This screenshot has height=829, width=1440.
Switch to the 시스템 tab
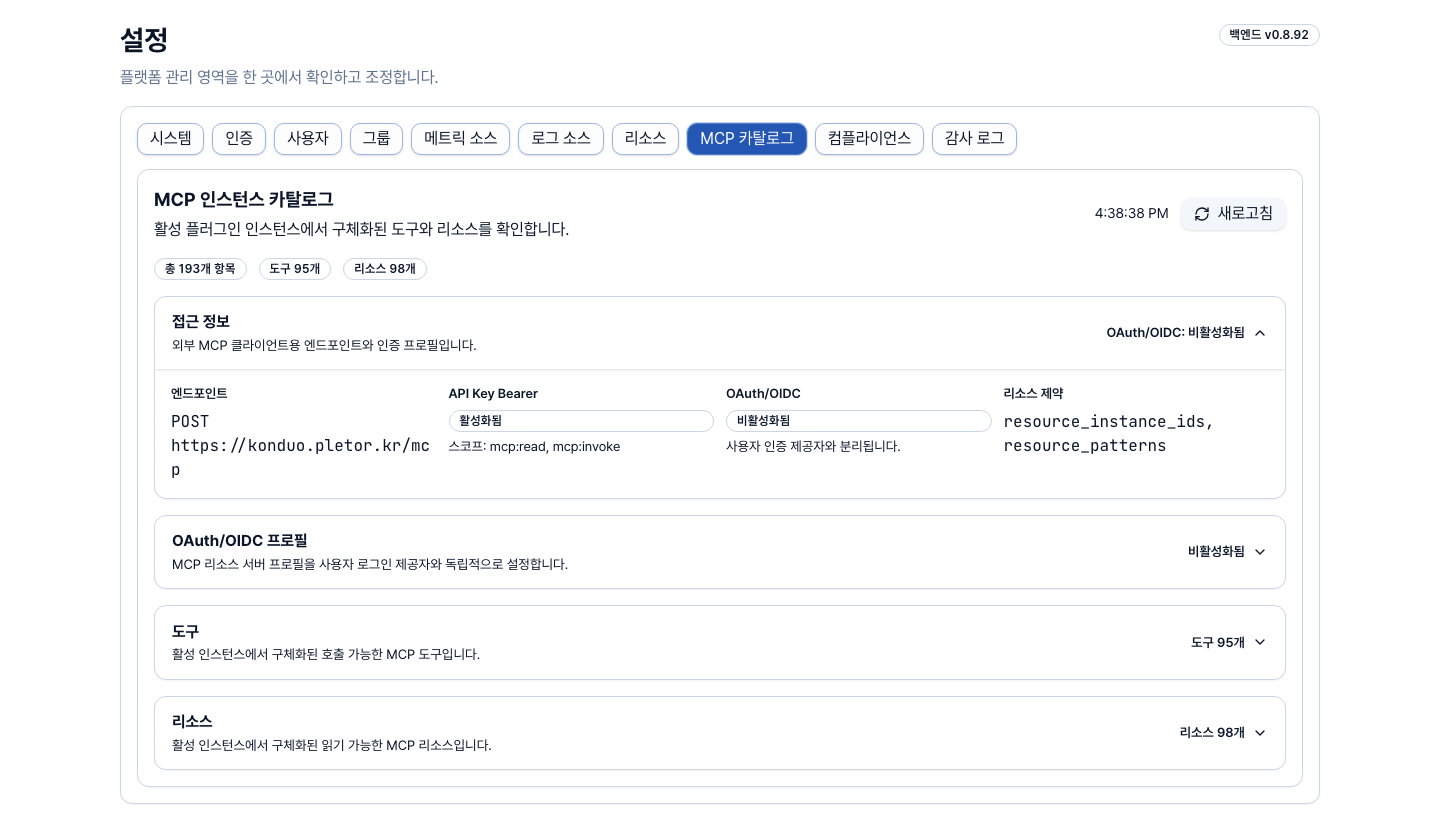click(171, 139)
